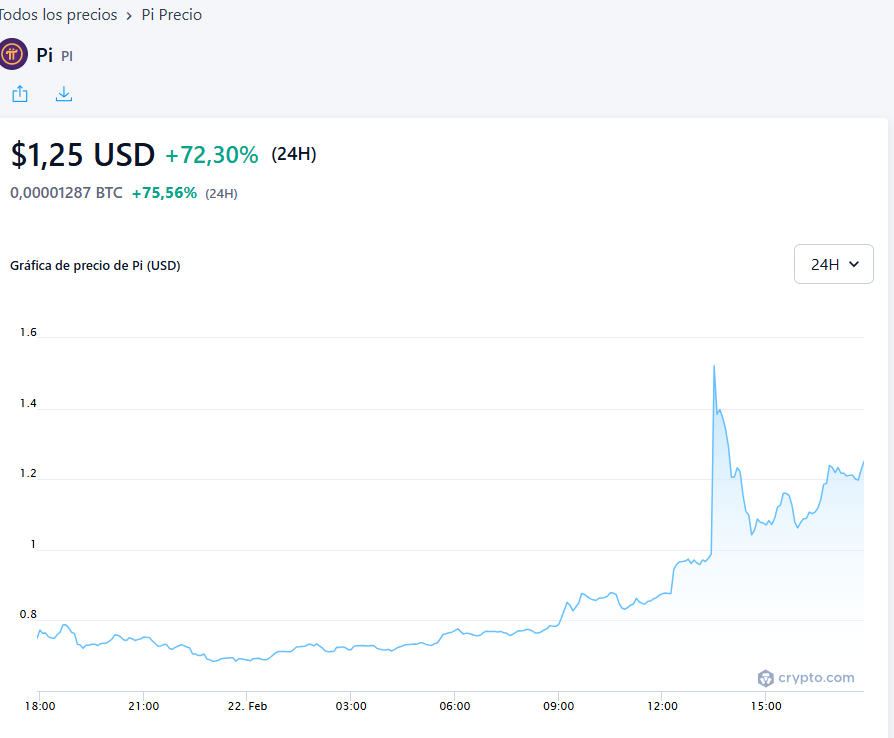
Task: Go to Todos los precios breadcrumb
Action: click(x=58, y=15)
